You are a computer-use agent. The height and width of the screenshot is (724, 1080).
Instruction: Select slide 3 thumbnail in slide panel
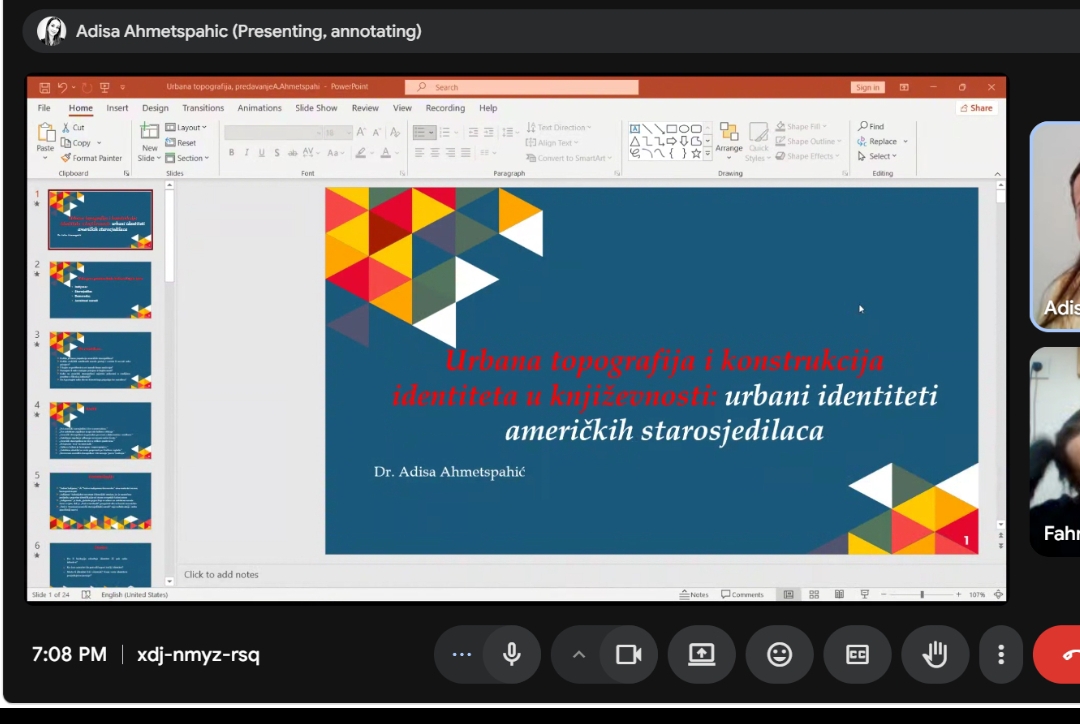click(x=100, y=360)
